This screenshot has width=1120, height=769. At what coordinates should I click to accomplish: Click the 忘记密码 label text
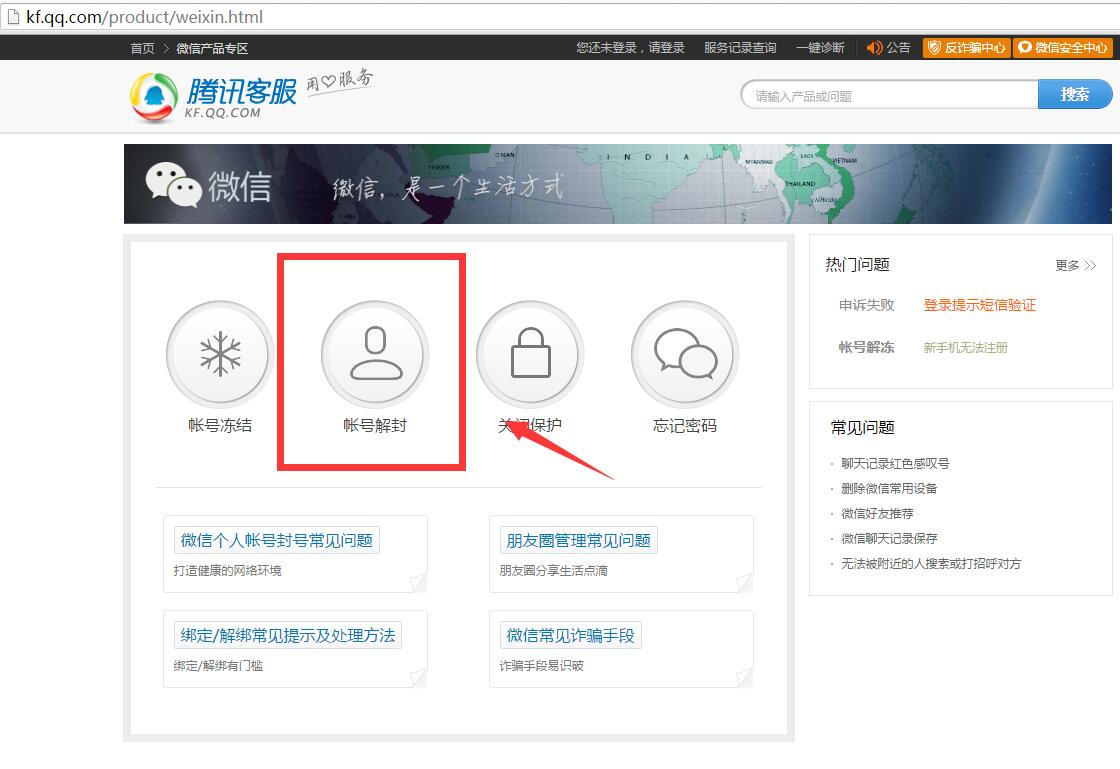click(x=685, y=426)
